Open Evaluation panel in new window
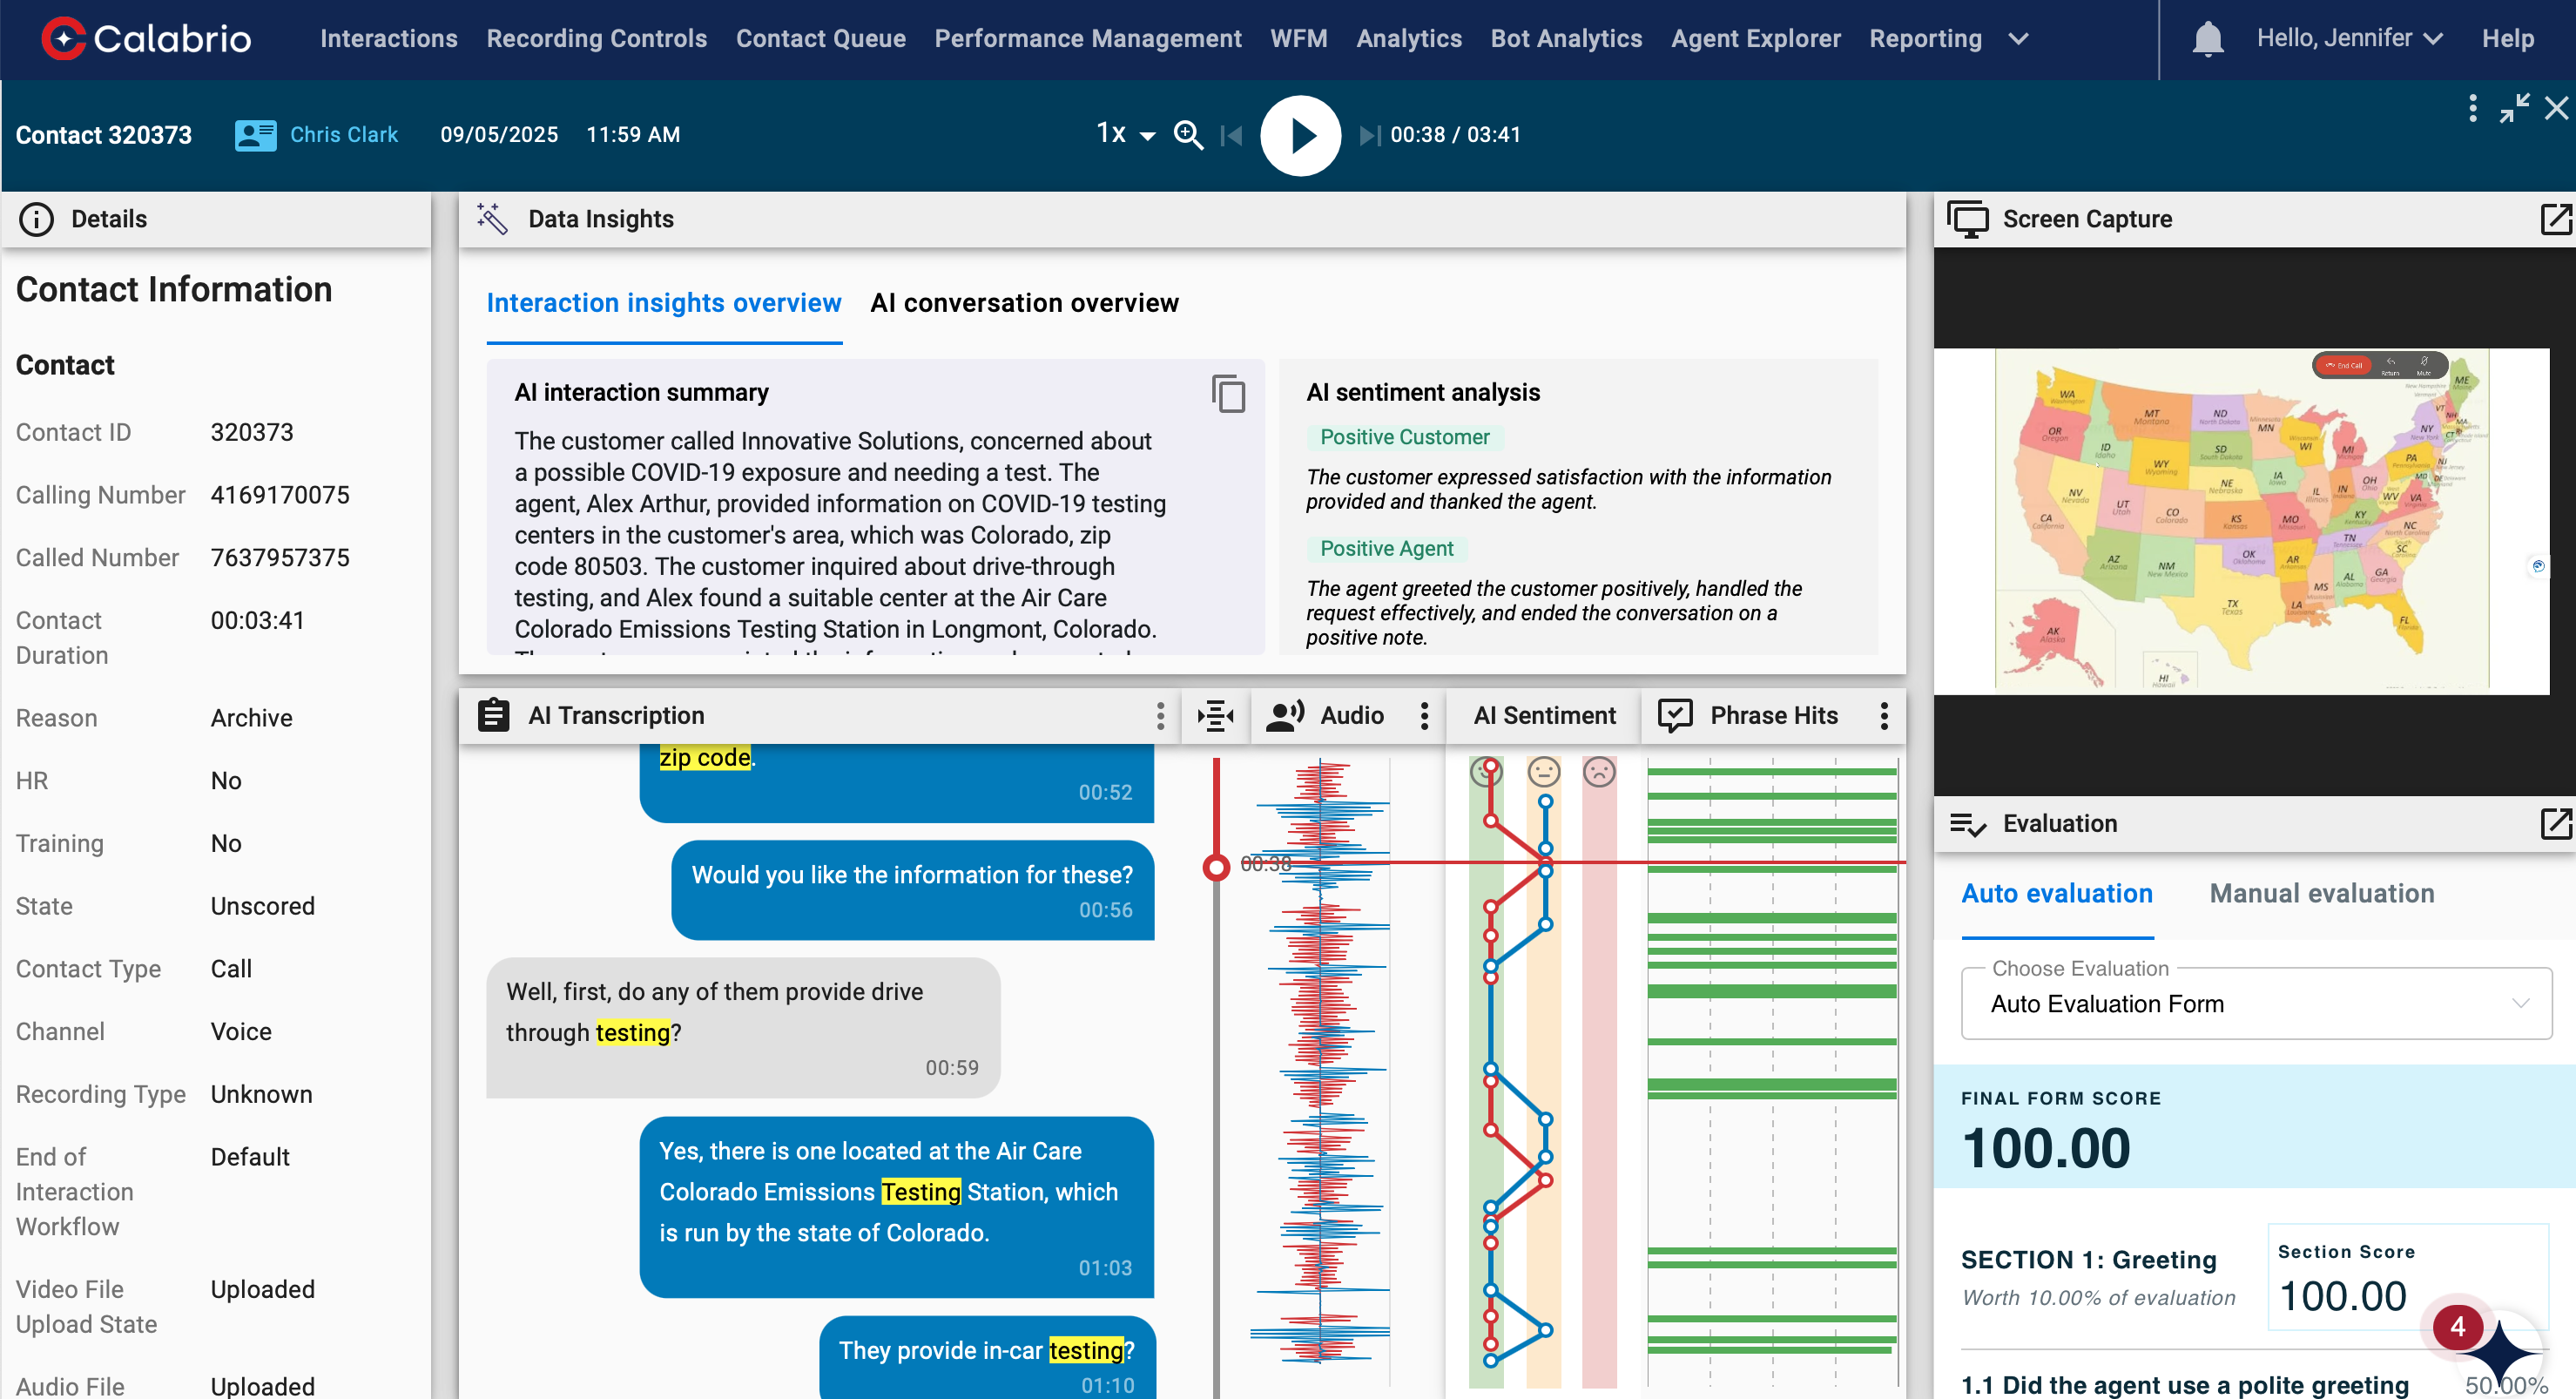This screenshot has height=1399, width=2576. click(2554, 823)
